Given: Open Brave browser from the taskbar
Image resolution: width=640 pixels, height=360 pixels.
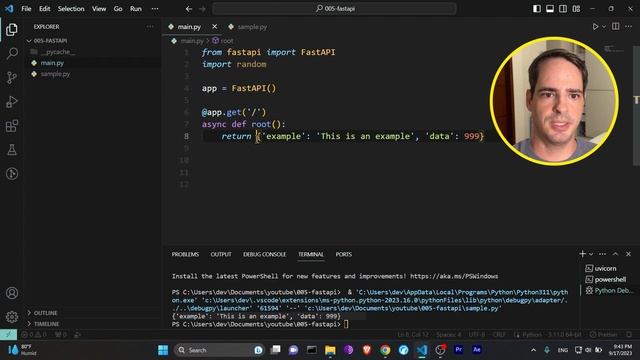Looking at the screenshot, I should [x=367, y=350].
